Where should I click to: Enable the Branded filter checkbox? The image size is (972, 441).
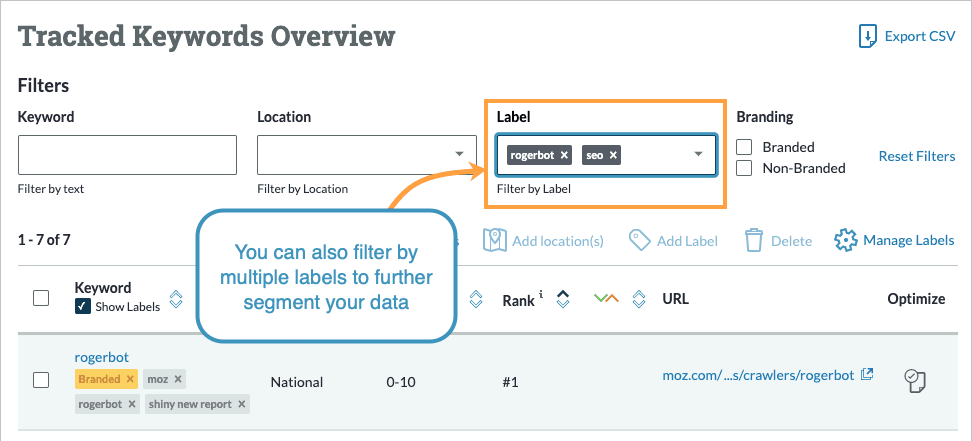click(x=744, y=147)
